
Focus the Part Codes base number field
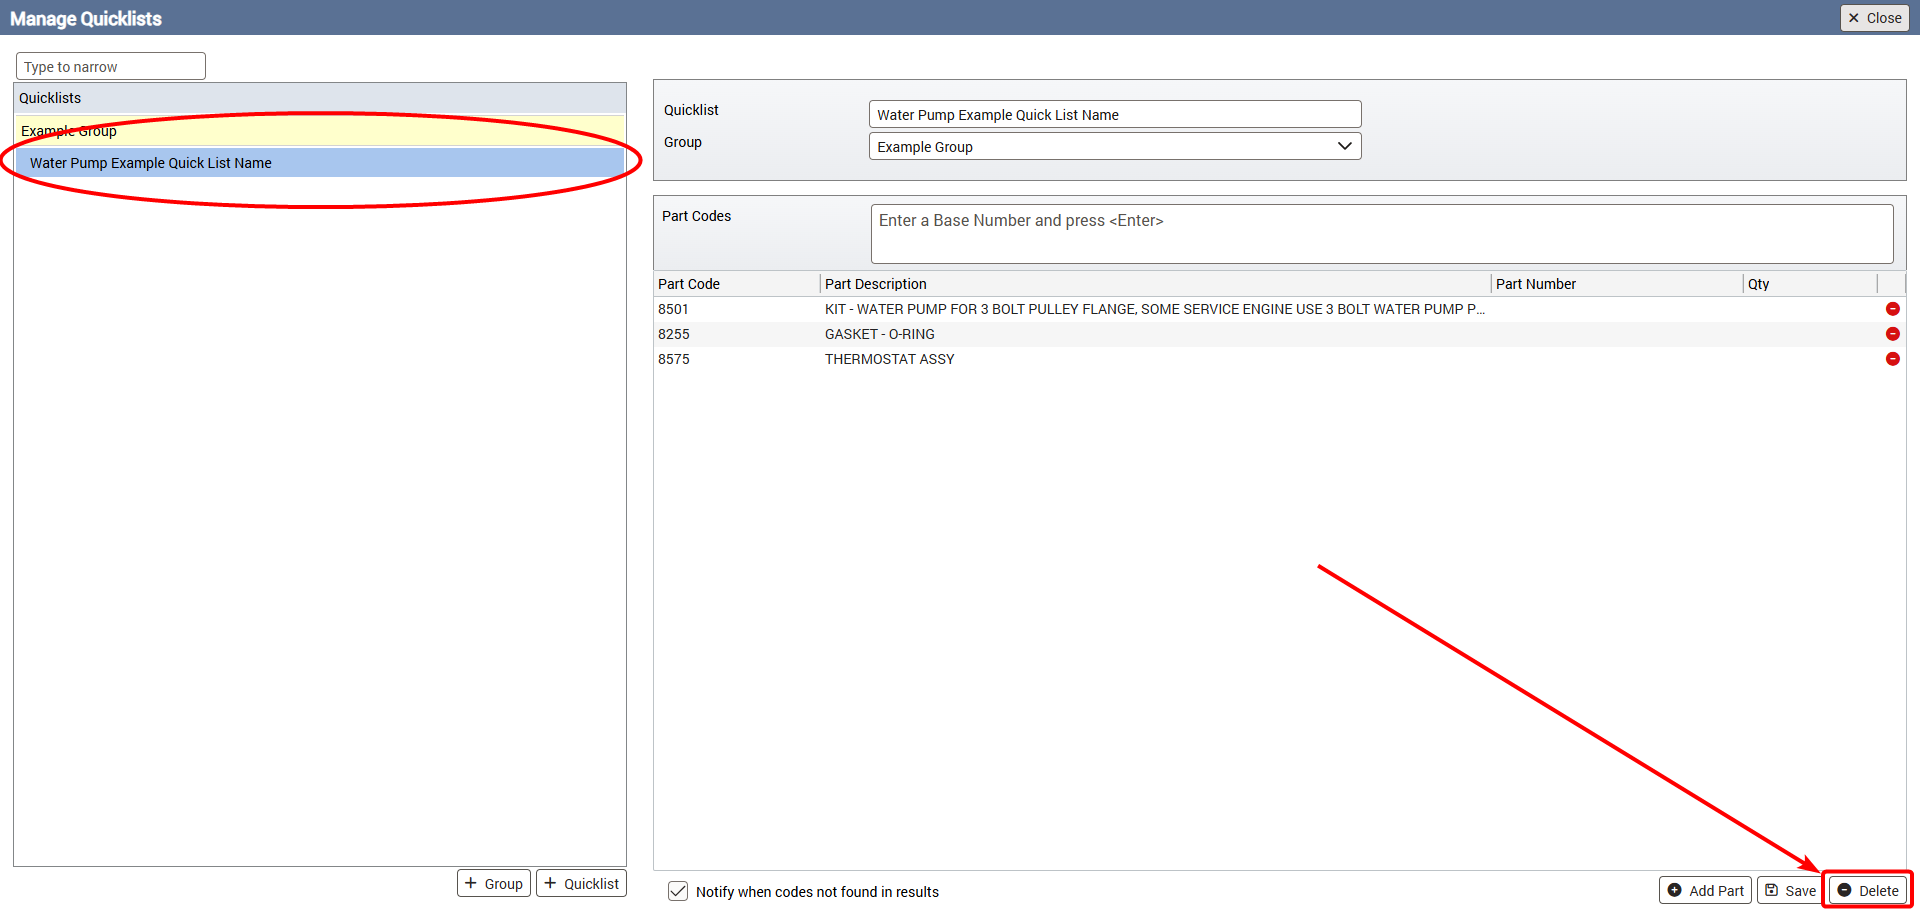coord(1381,233)
